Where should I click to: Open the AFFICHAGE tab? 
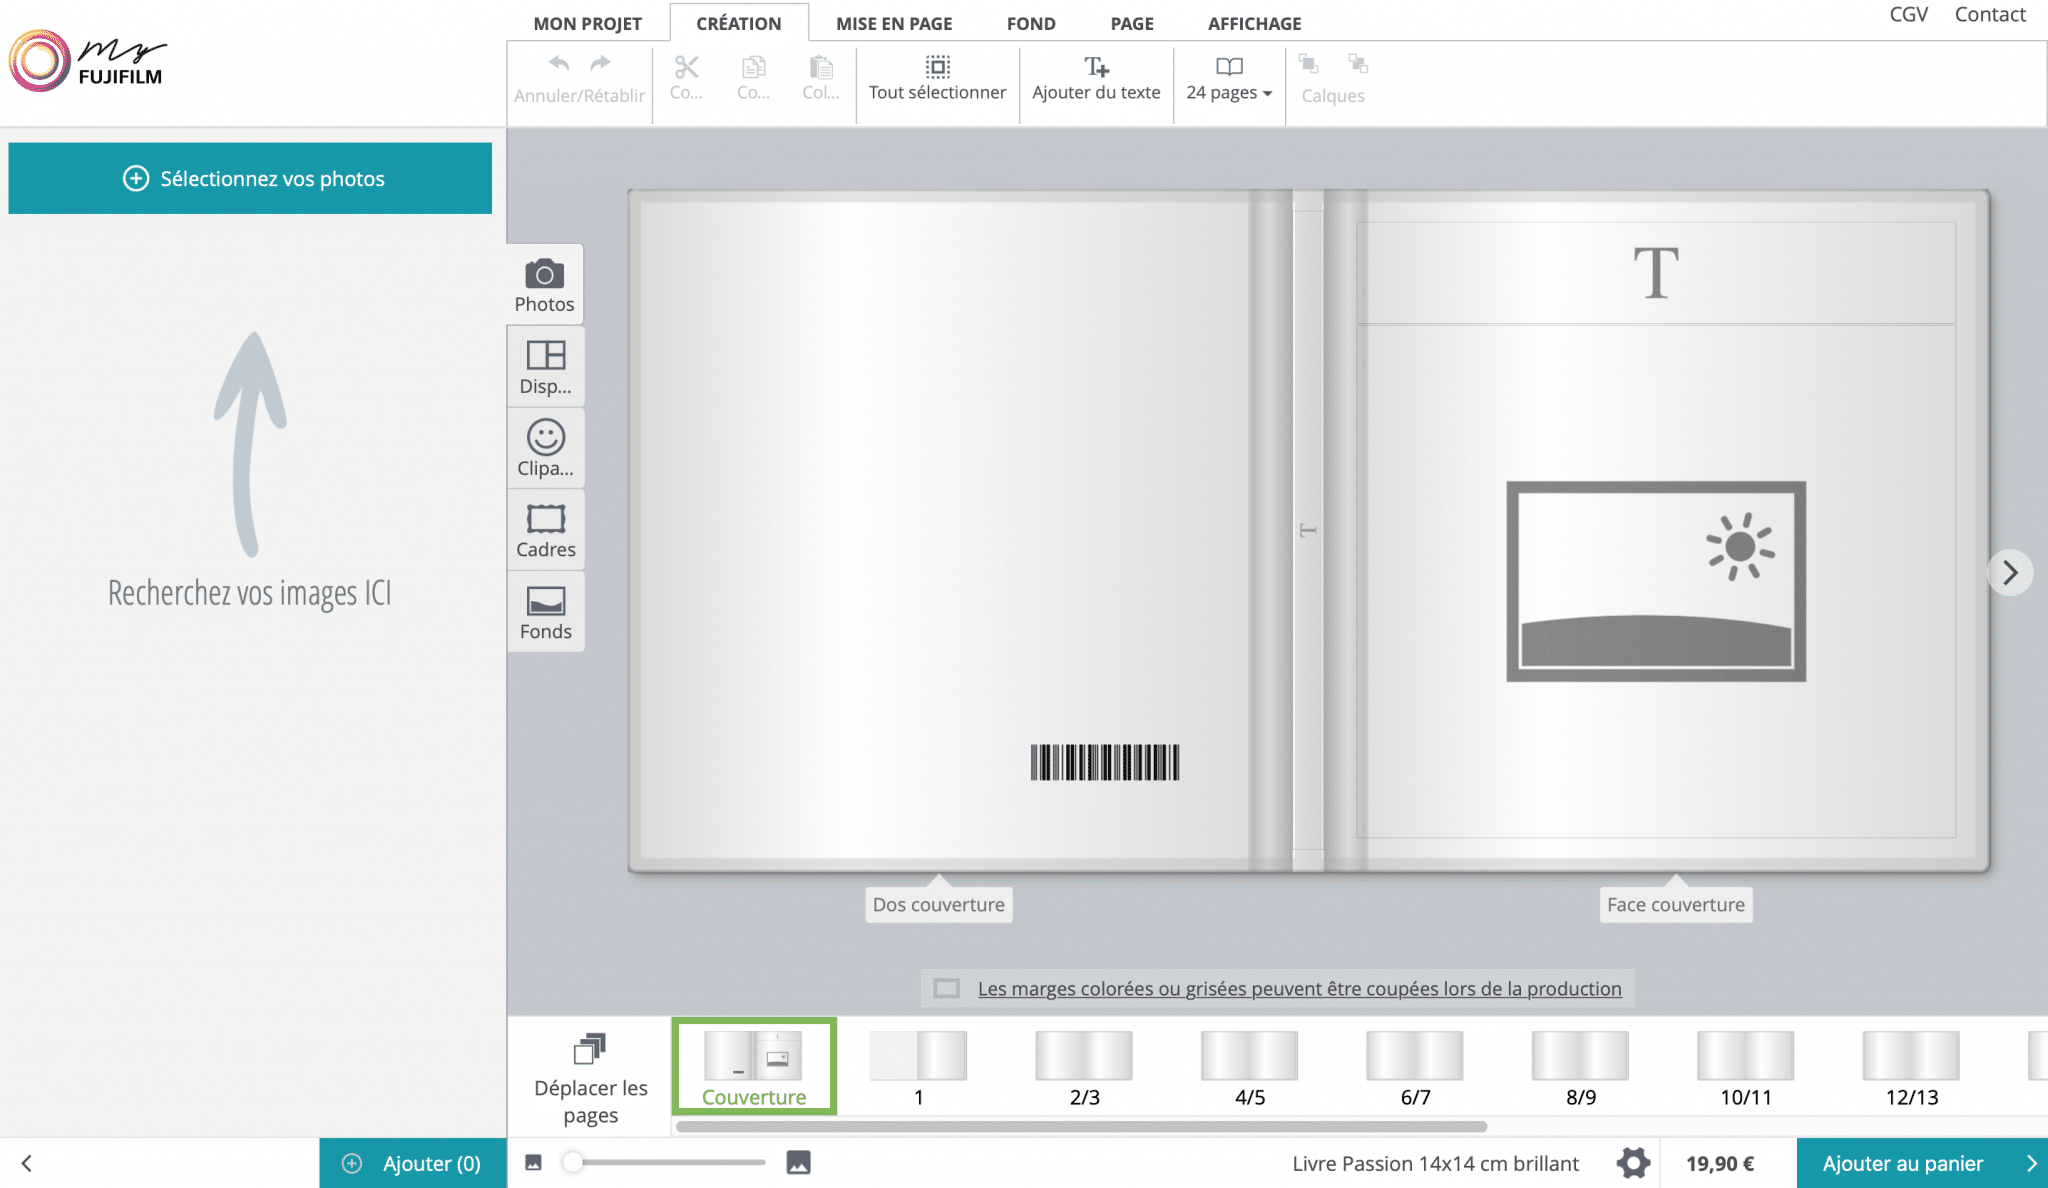(1254, 23)
